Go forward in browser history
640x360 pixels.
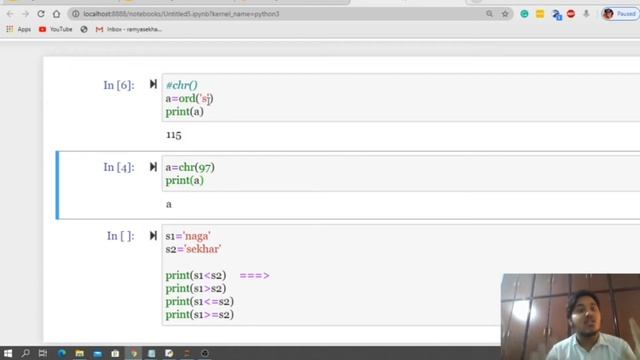tap(25, 14)
